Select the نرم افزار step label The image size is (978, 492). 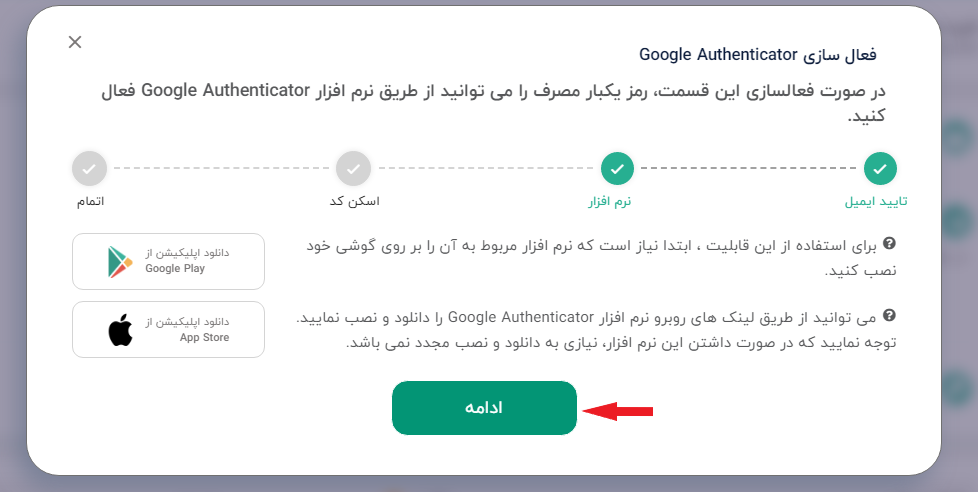(609, 202)
